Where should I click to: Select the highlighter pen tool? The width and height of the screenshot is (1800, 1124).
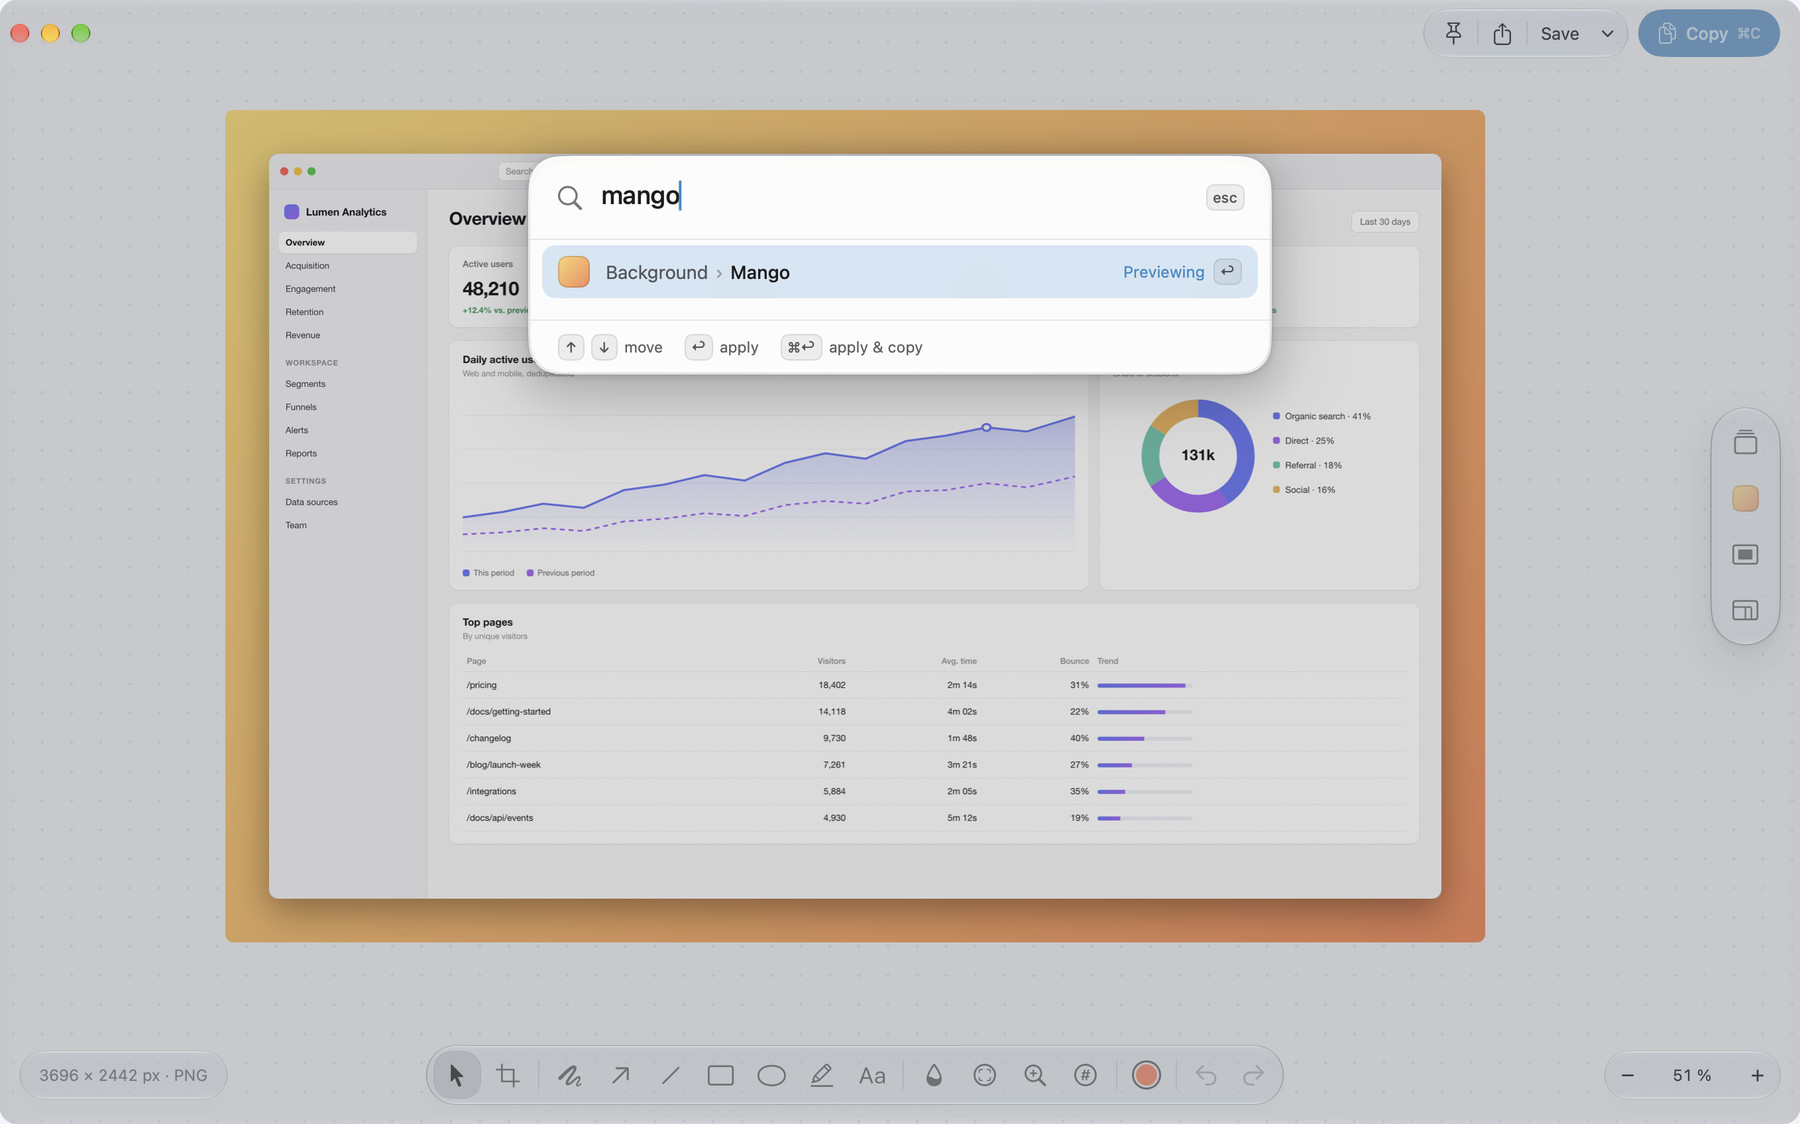822,1075
